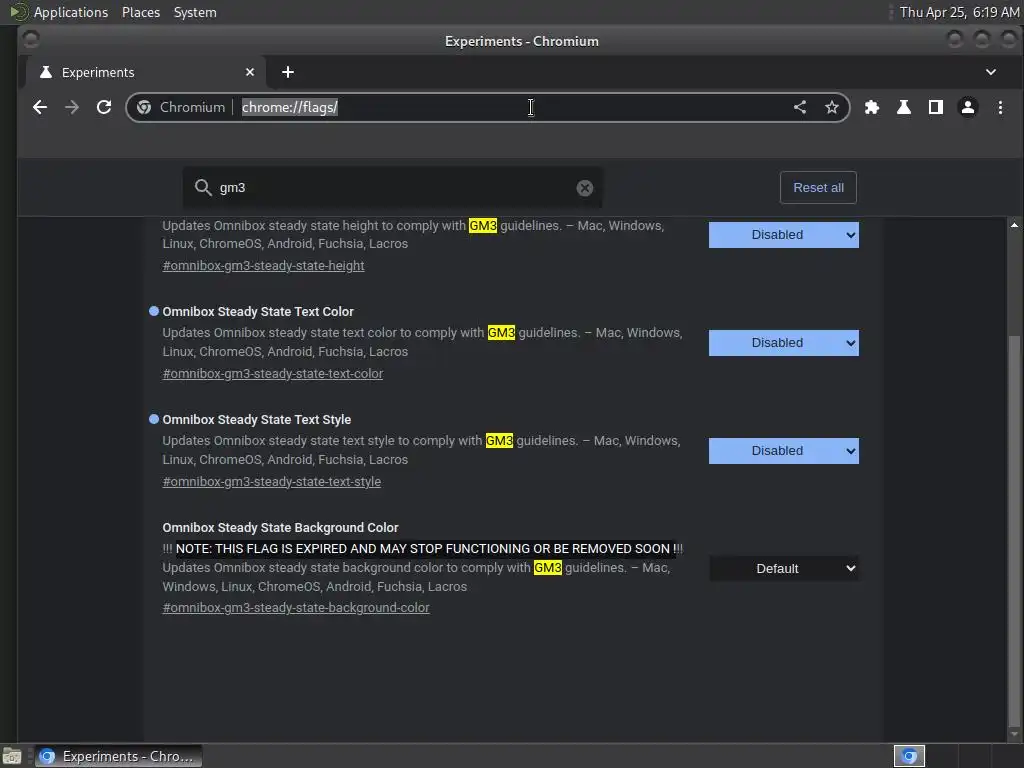Select the Experiments tab
The height and width of the screenshot is (768, 1024).
tap(145, 72)
